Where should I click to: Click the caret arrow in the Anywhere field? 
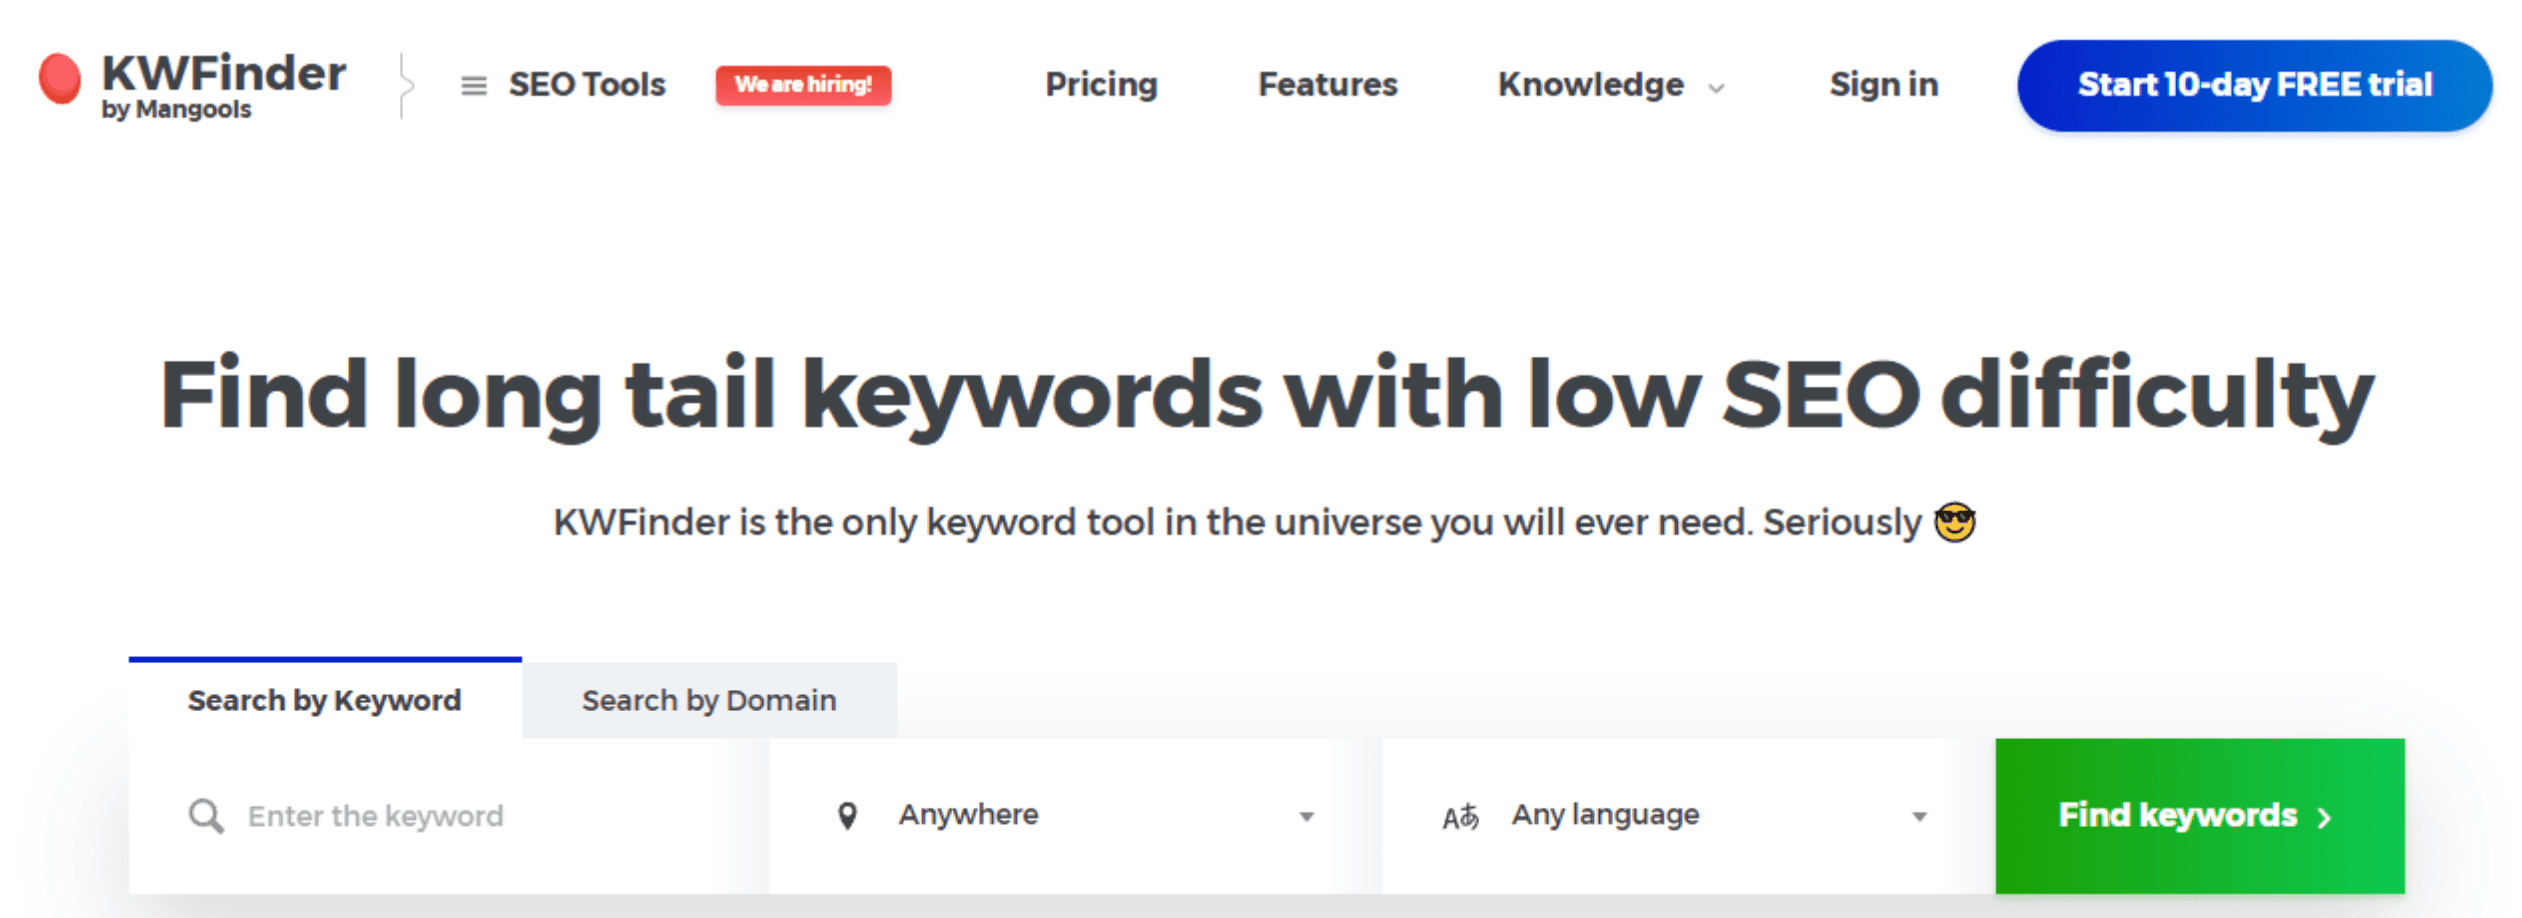1306,817
